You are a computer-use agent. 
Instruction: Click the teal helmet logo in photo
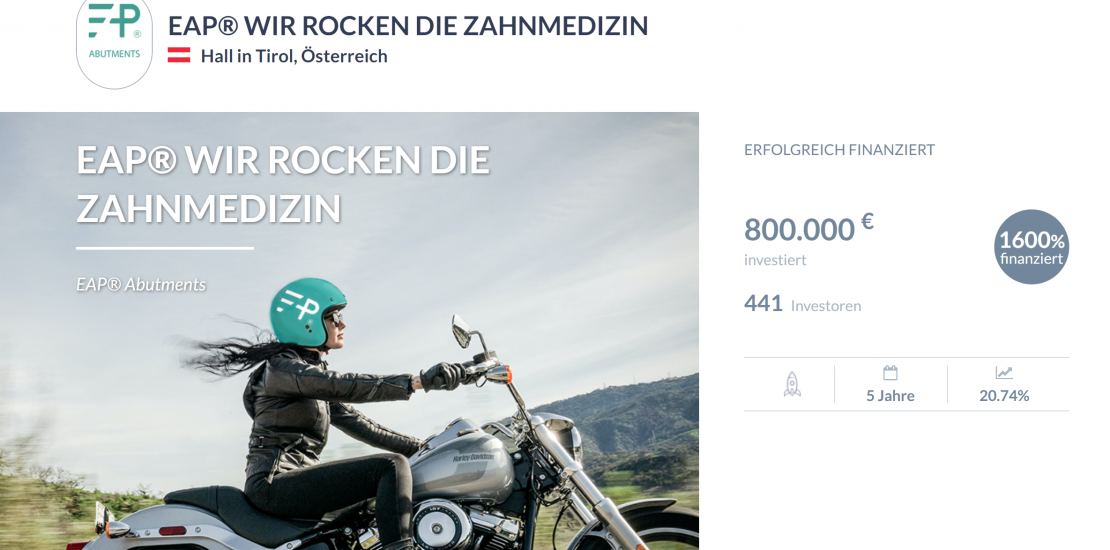click(x=308, y=312)
